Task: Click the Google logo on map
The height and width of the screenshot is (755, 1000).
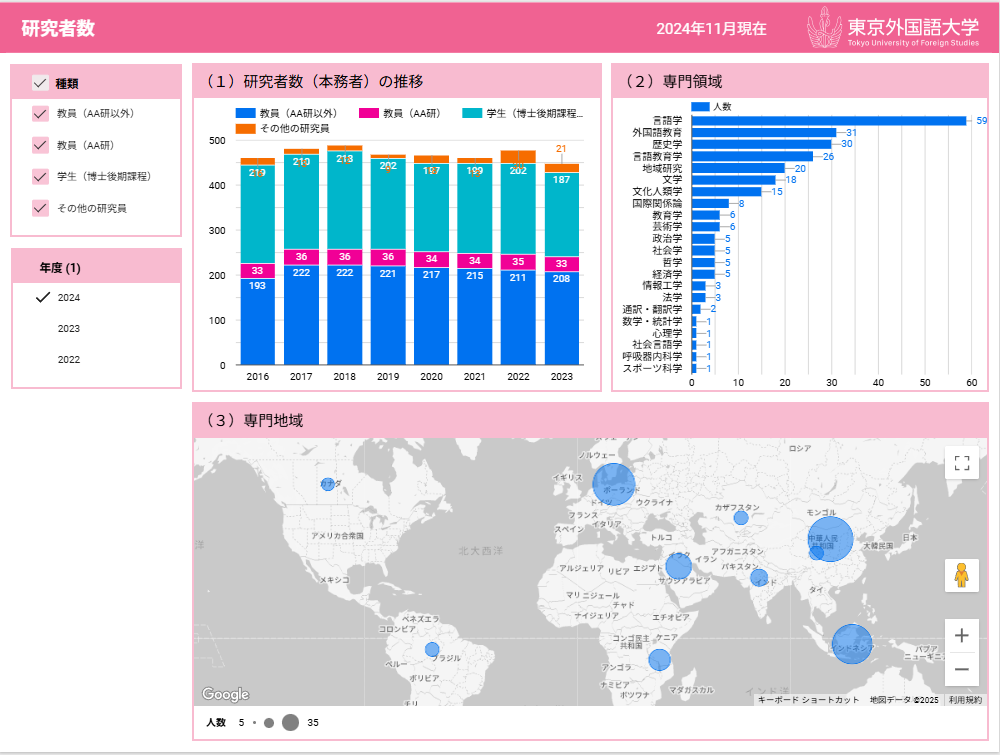Action: 225,694
